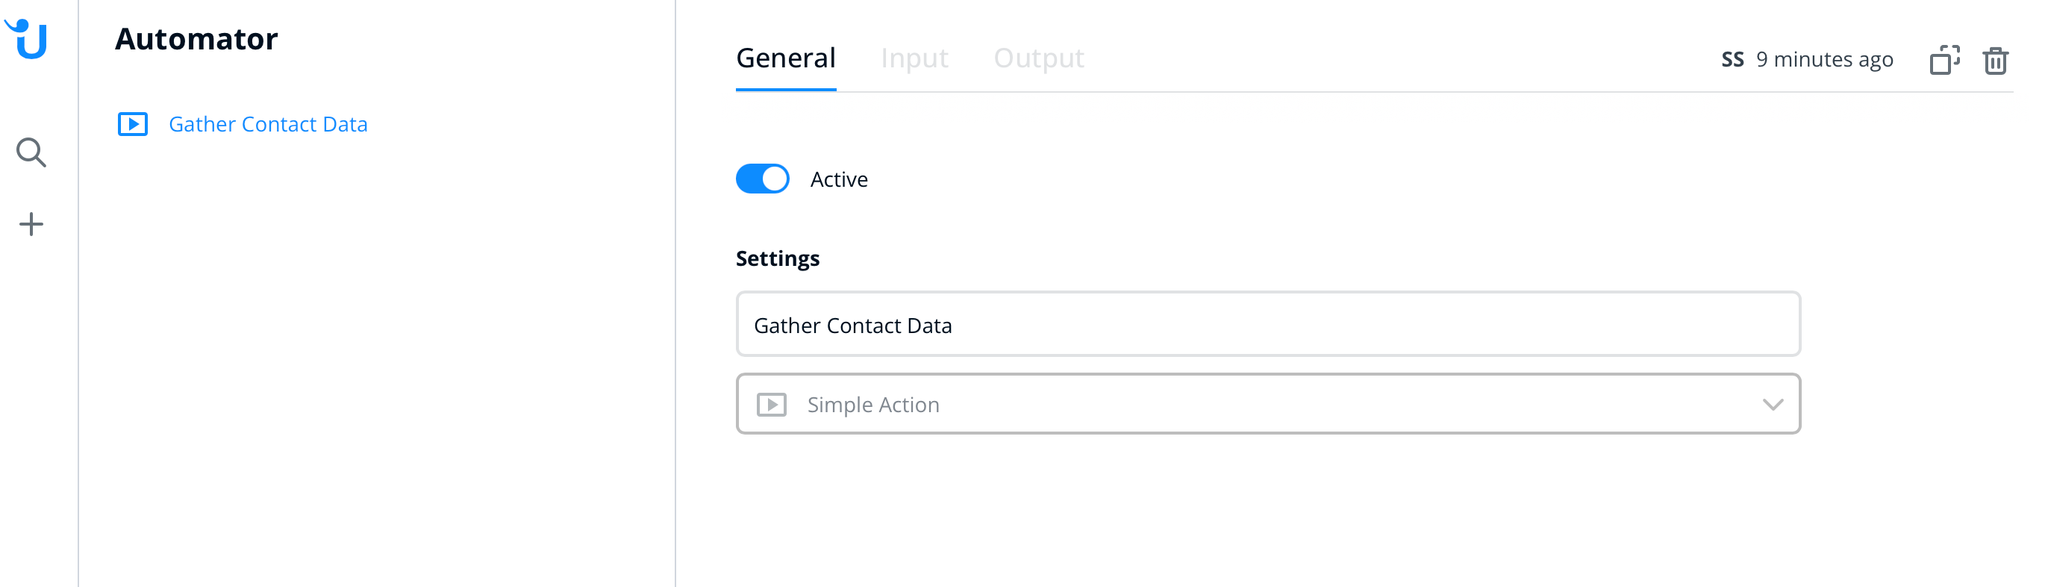2048x587 pixels.
Task: Switch to the Output tab
Action: point(1038,58)
